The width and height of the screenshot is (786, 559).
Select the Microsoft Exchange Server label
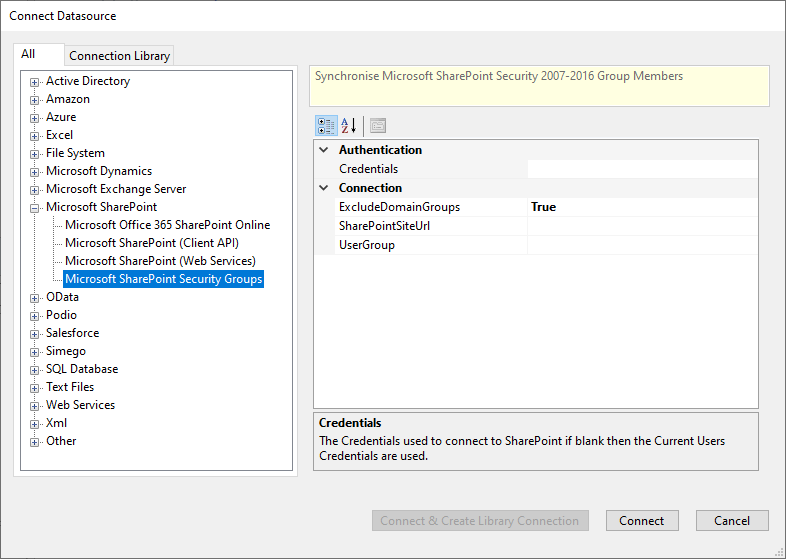tap(116, 189)
